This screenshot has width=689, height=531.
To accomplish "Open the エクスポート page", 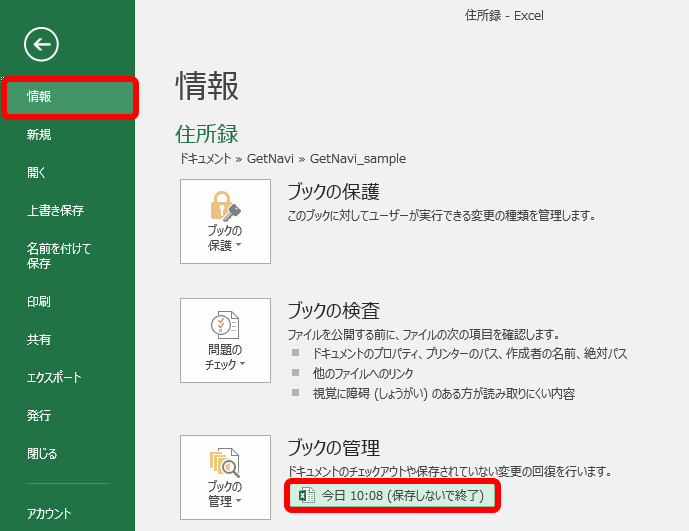I will point(54,378).
